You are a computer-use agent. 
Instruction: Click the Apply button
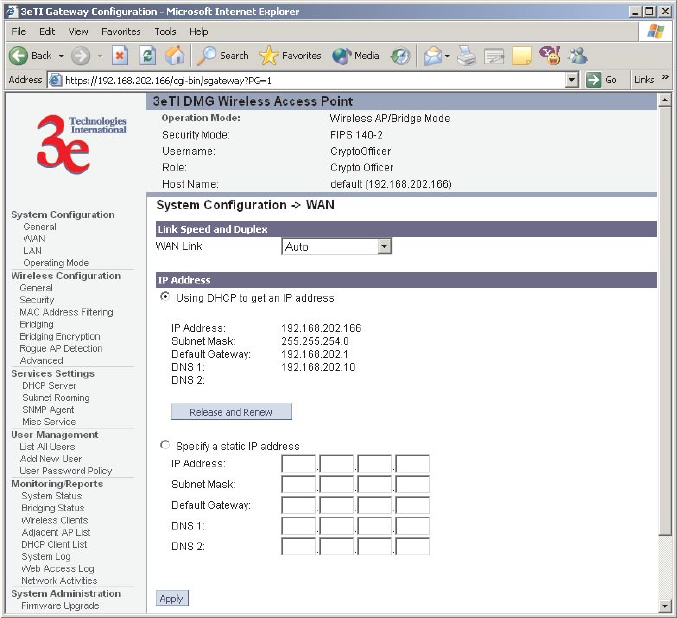[172, 598]
